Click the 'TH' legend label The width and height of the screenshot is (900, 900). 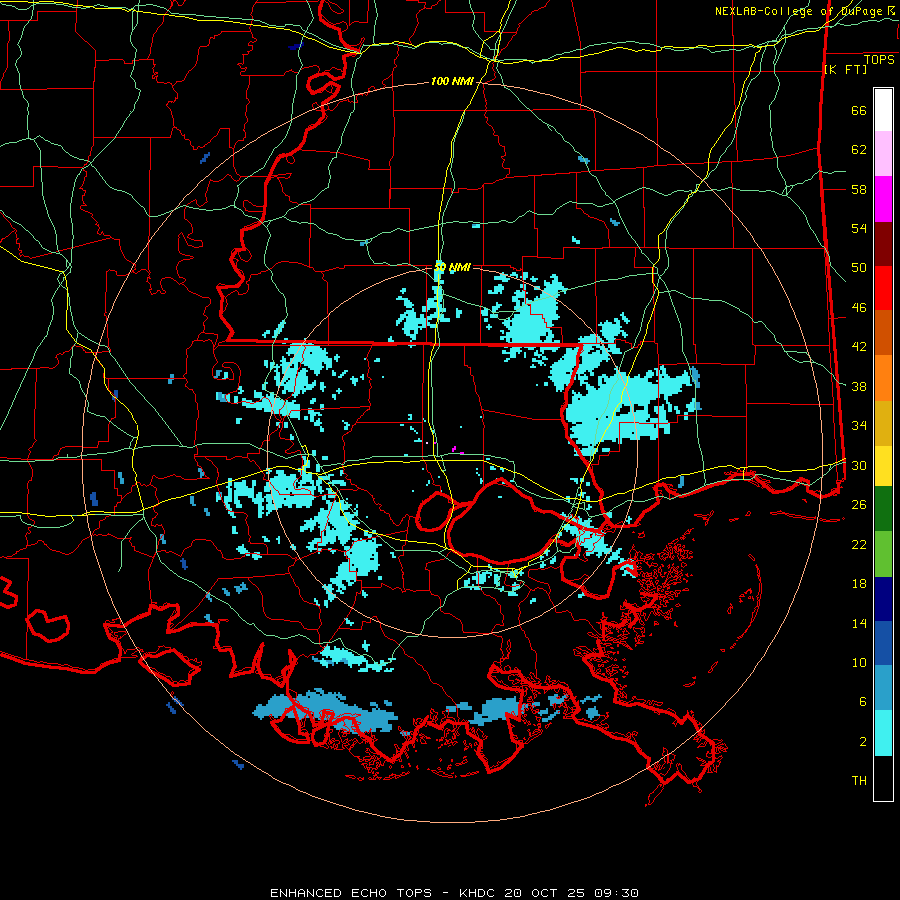[x=859, y=781]
